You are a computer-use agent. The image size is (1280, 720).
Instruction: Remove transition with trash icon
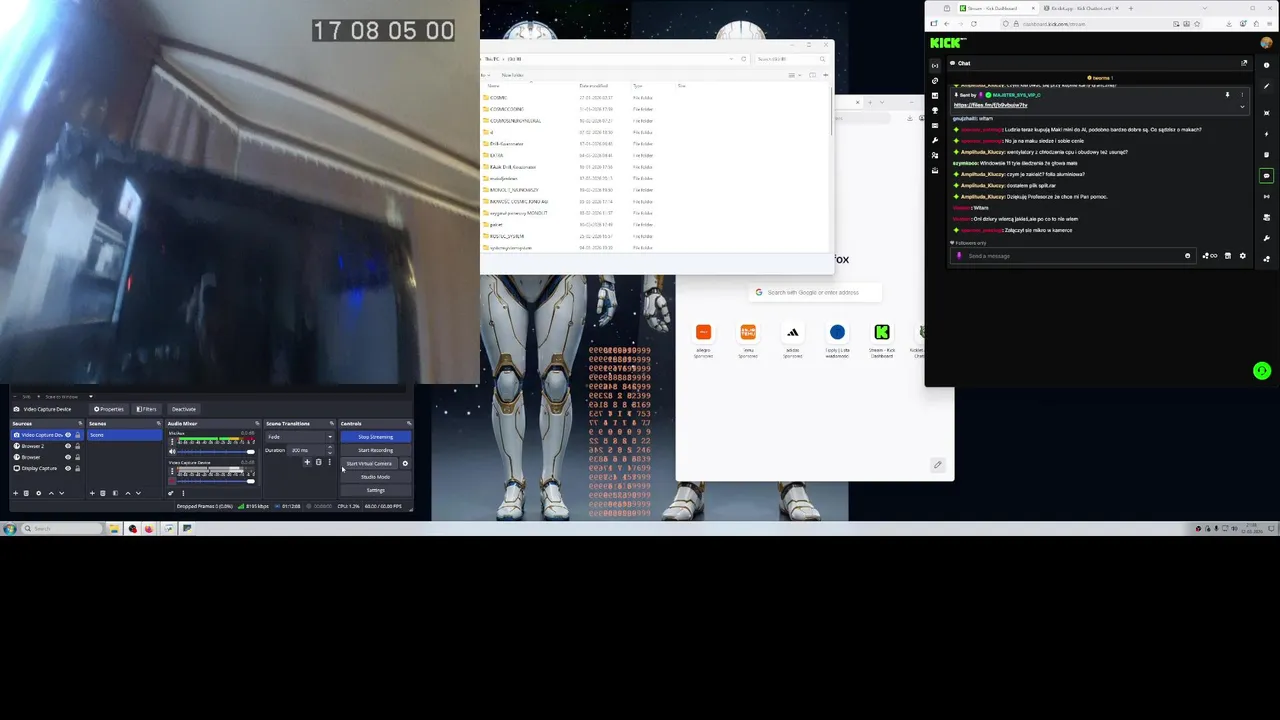tap(318, 462)
